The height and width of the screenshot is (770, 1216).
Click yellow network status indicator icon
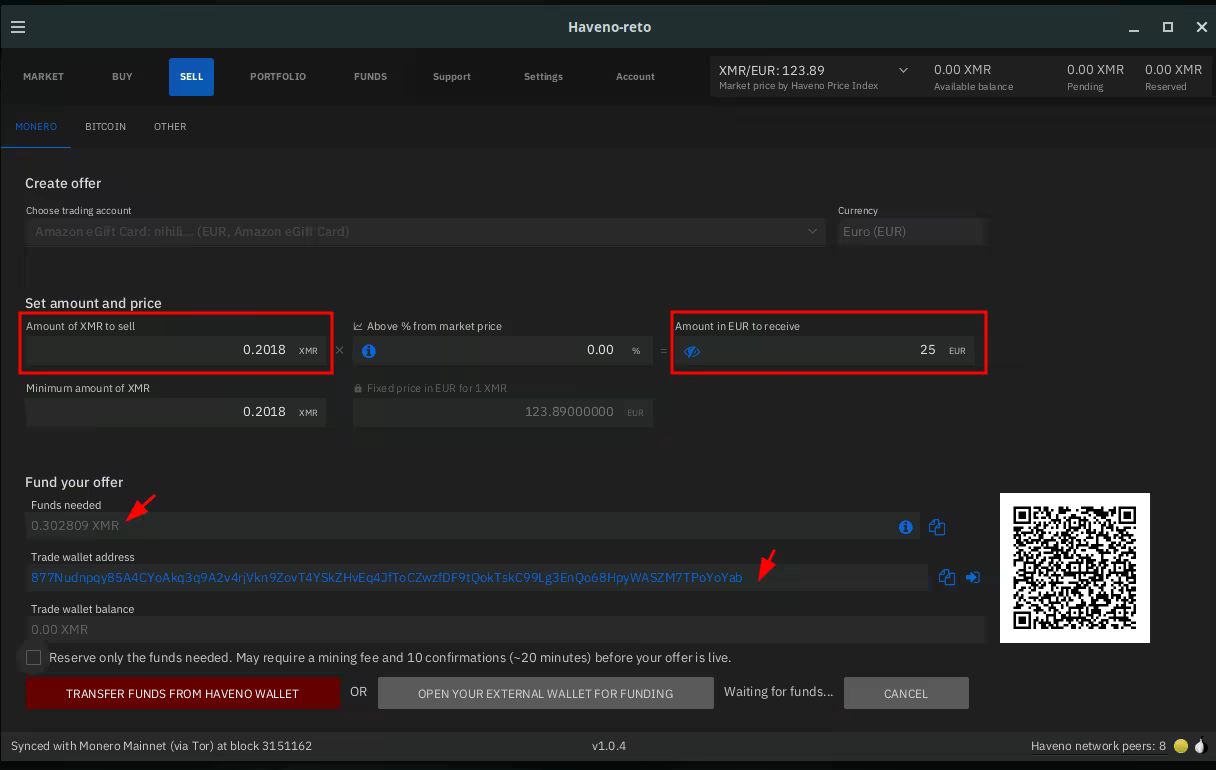tap(1180, 746)
